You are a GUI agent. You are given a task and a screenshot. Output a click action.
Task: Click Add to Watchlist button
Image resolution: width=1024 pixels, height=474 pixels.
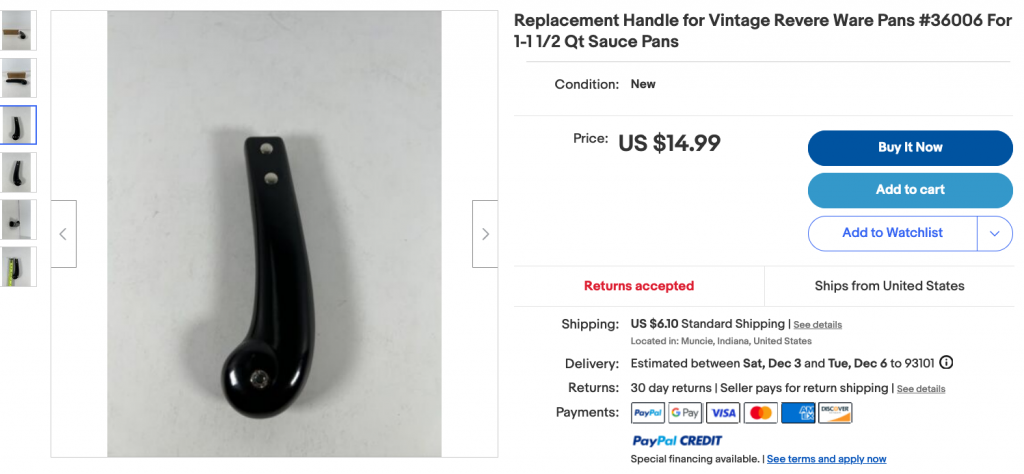coord(893,233)
